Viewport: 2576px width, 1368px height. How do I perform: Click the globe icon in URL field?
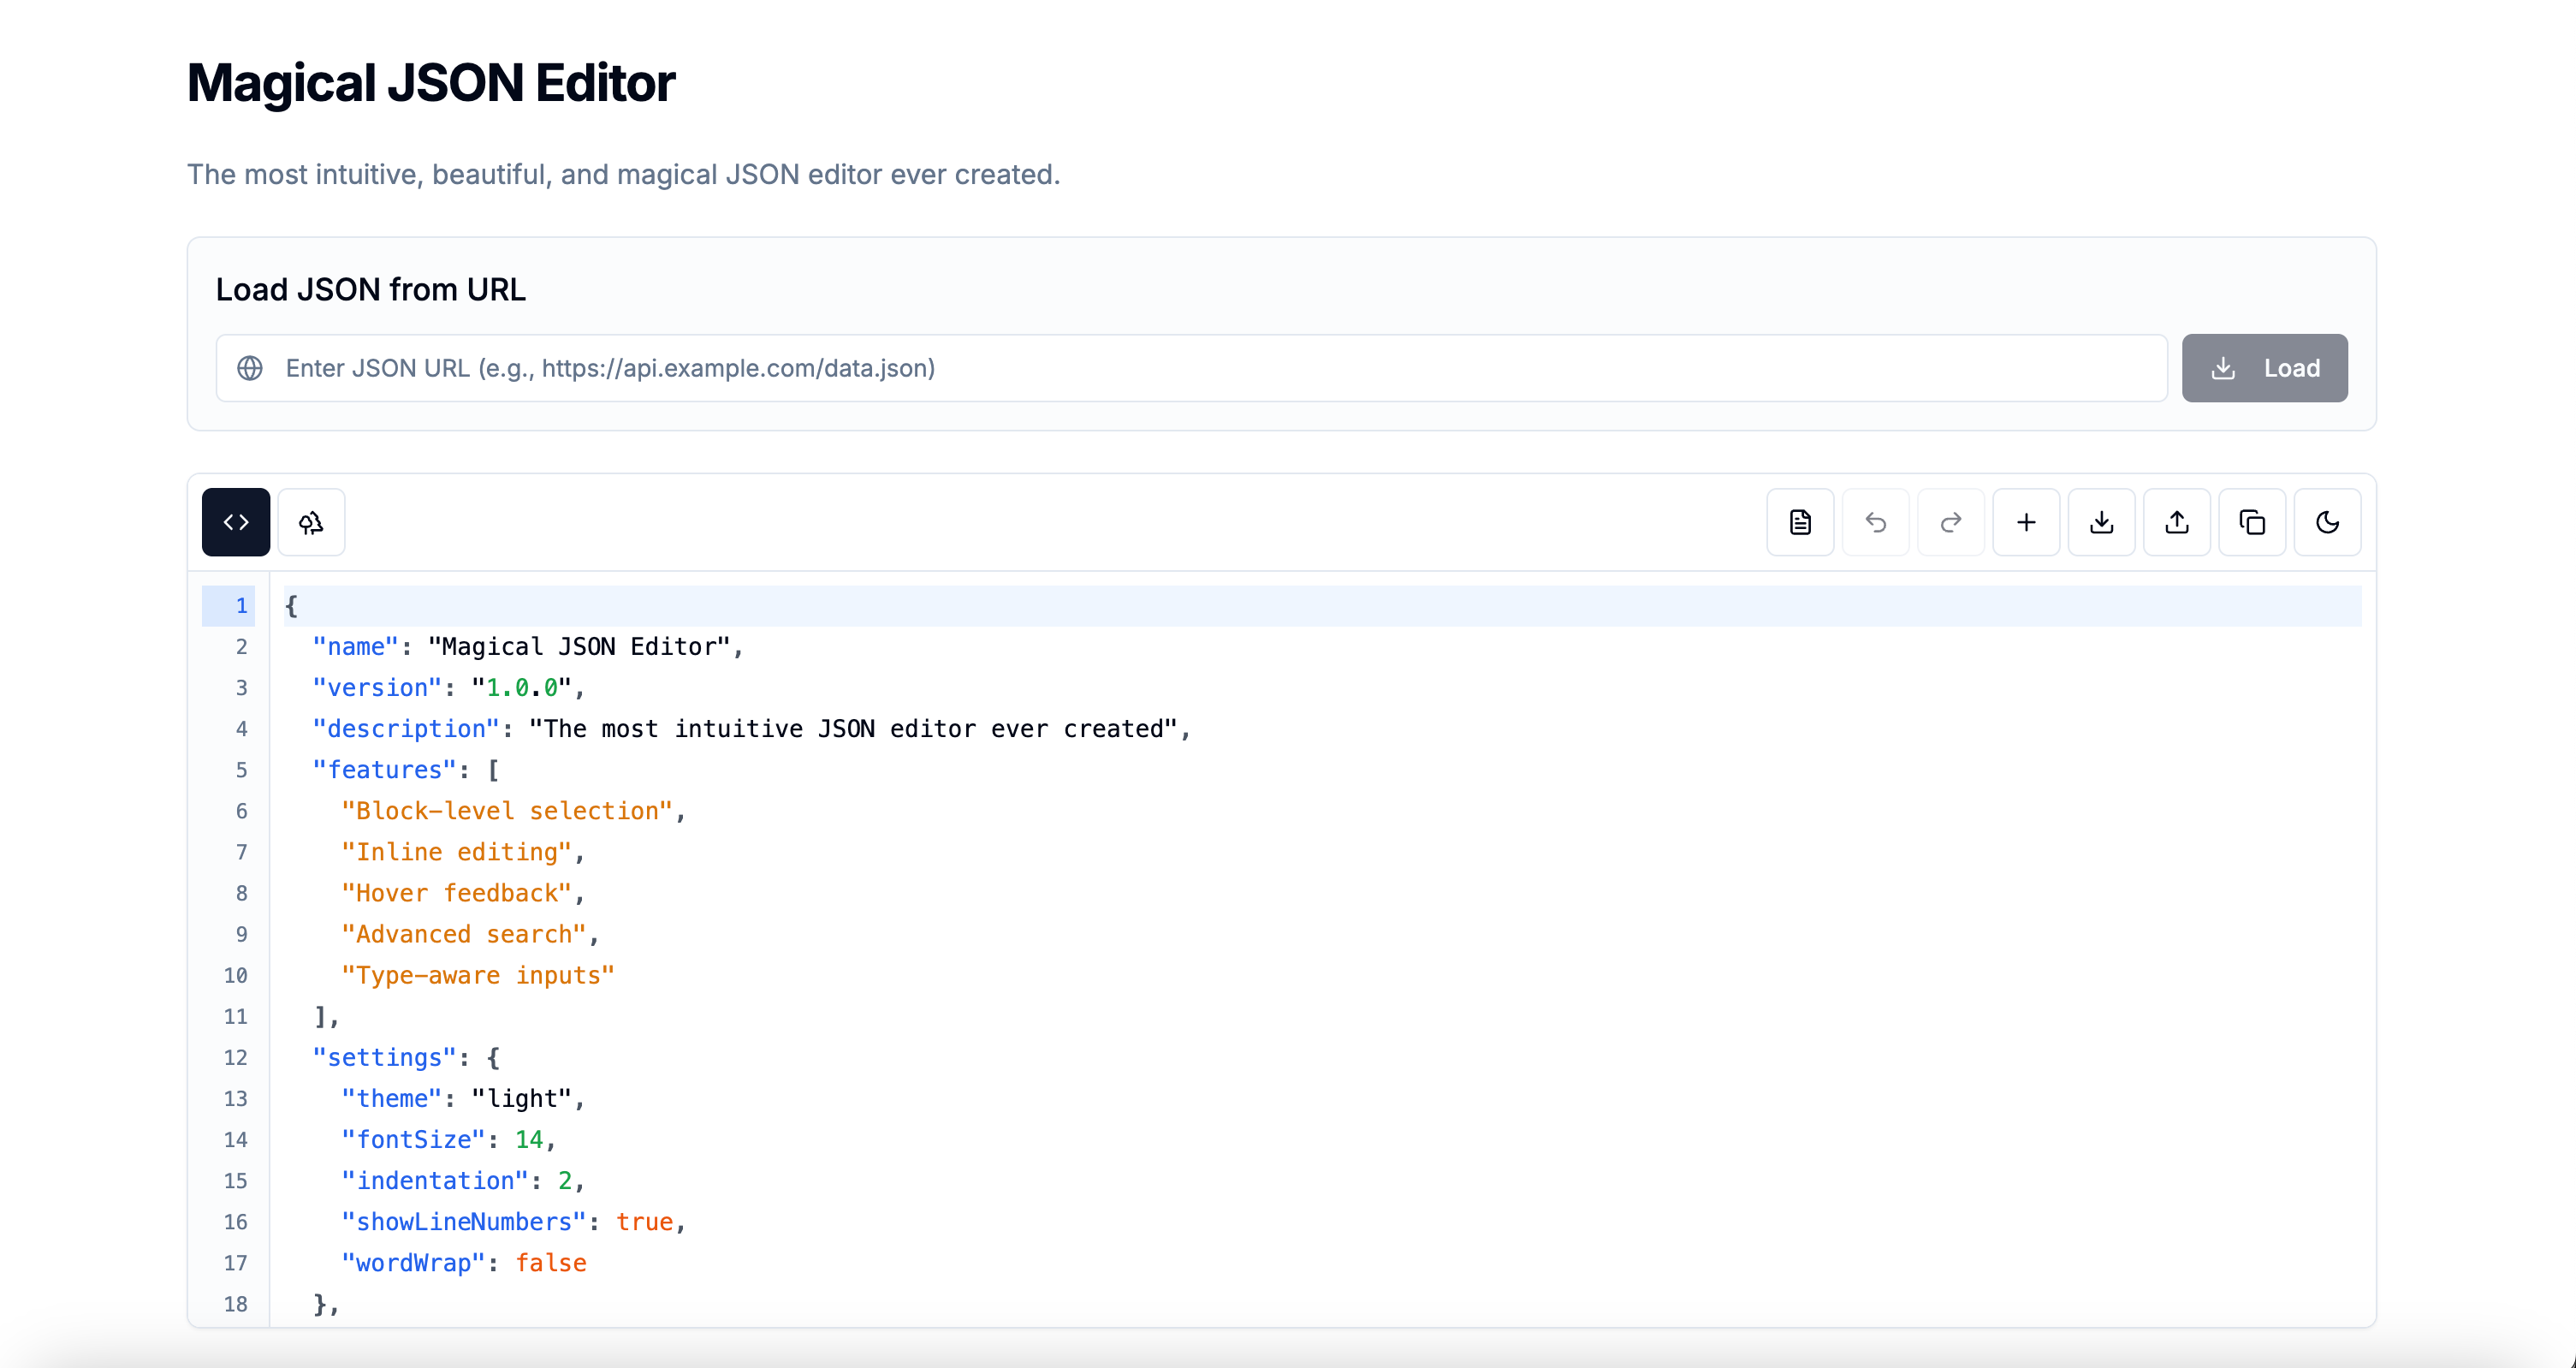pos(250,368)
